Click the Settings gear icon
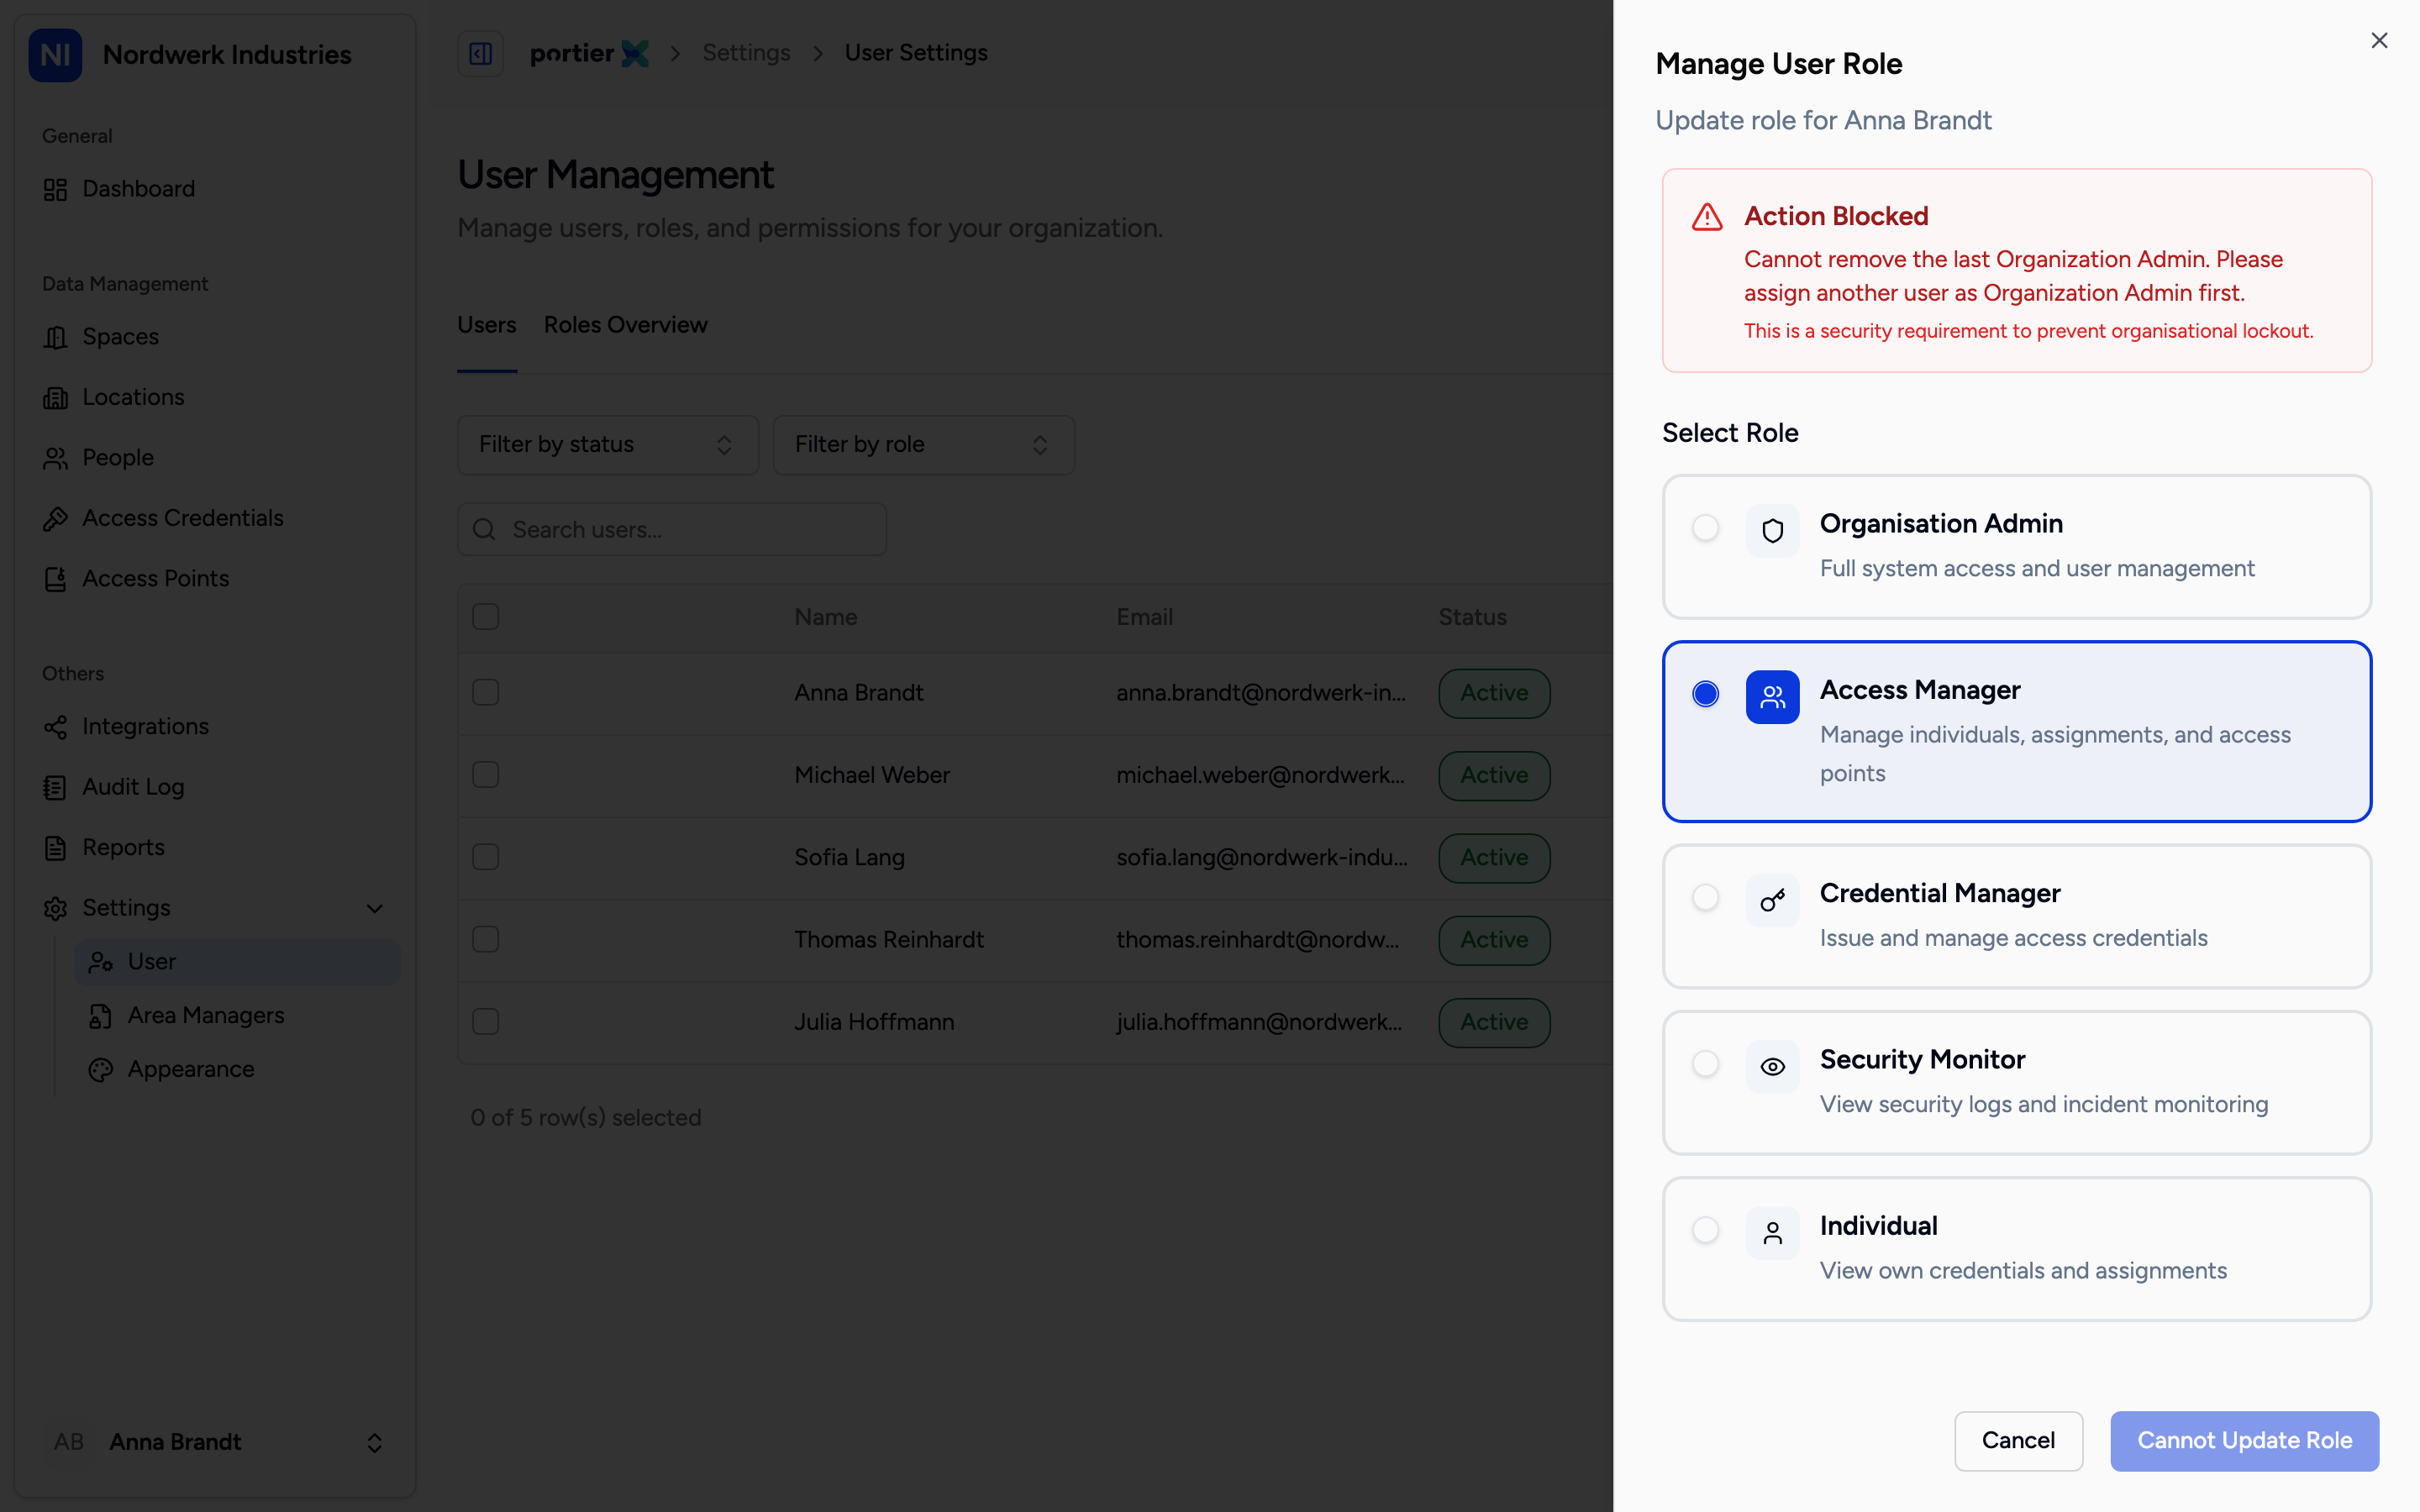Screen dimensions: 2420x1512 [x=55, y=908]
